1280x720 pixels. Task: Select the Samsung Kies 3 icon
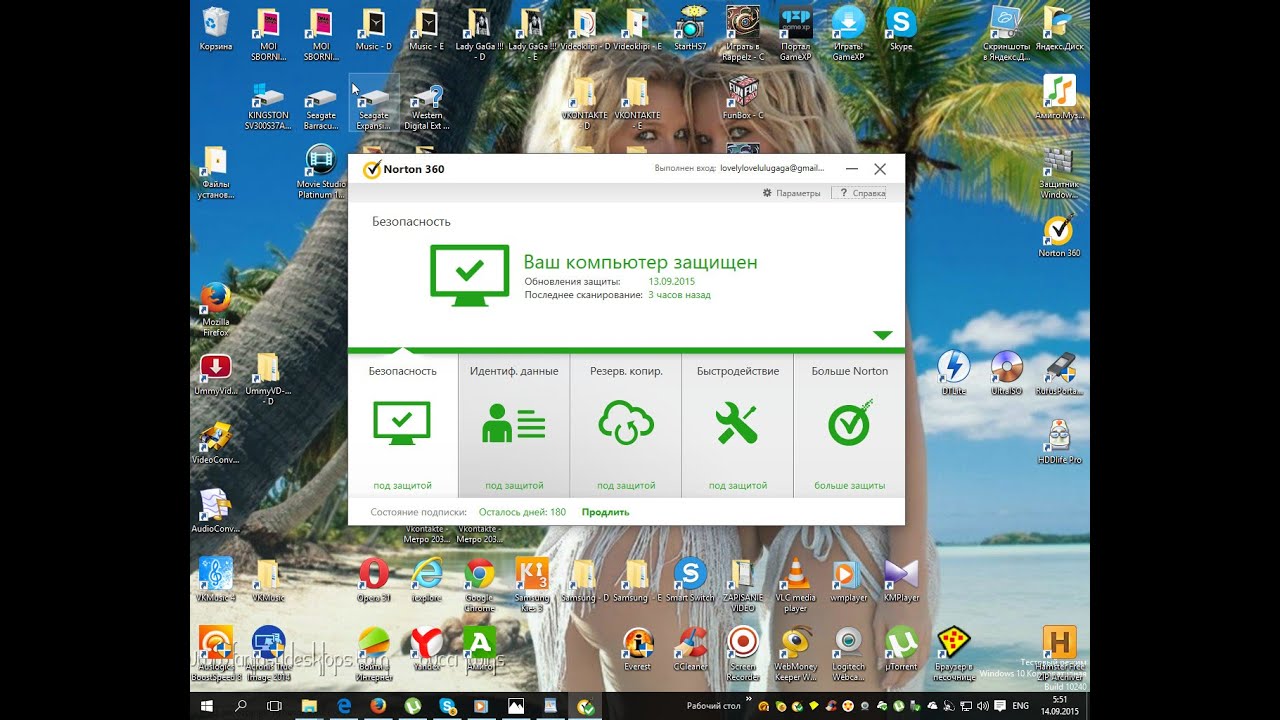click(x=532, y=584)
